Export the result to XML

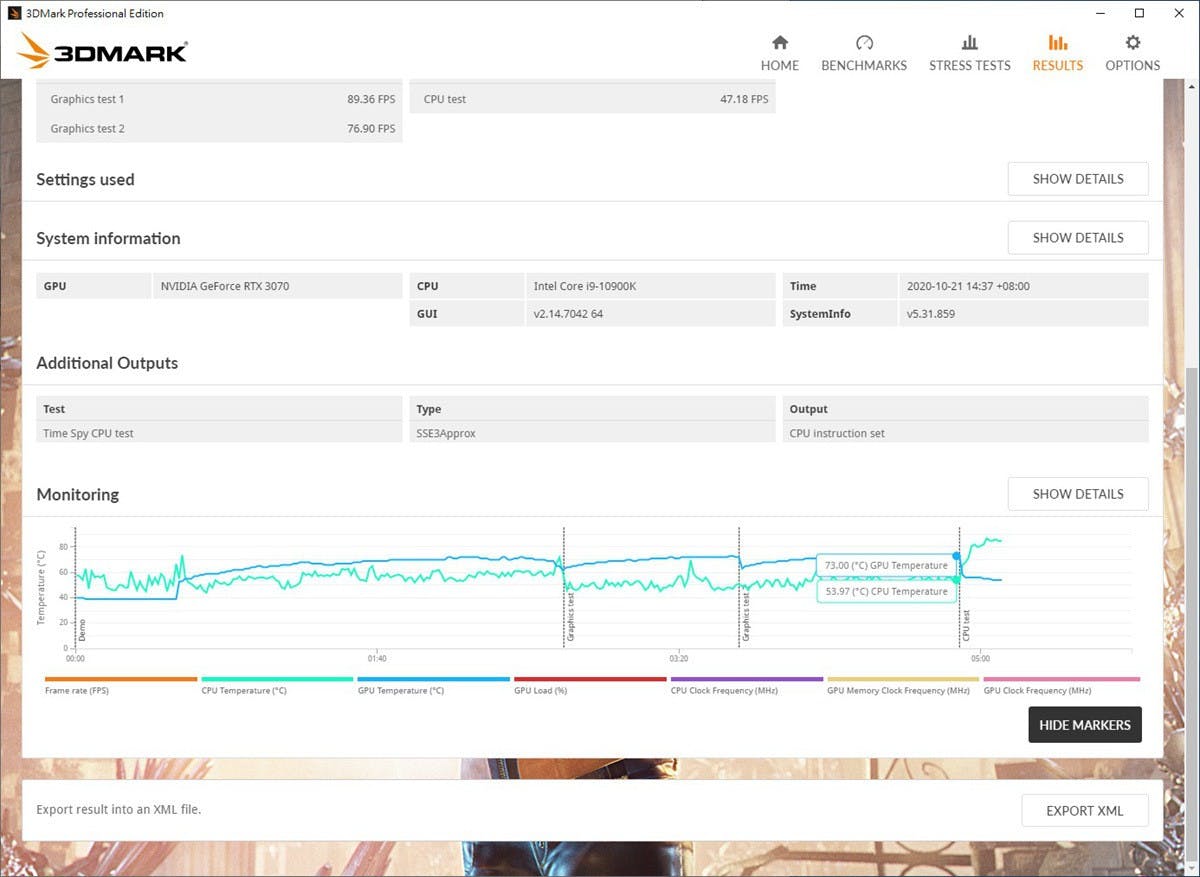pyautogui.click(x=1084, y=811)
